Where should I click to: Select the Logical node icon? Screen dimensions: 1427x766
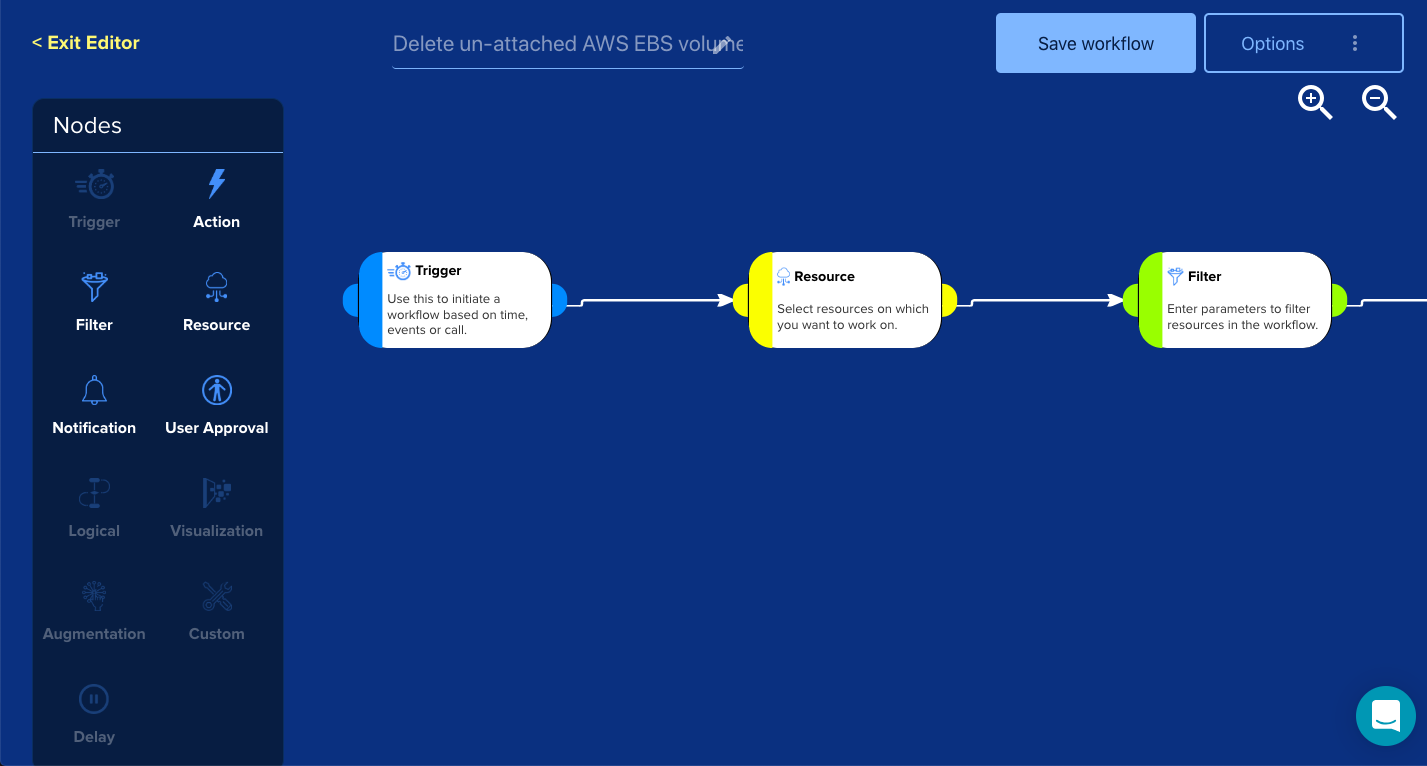[94, 493]
